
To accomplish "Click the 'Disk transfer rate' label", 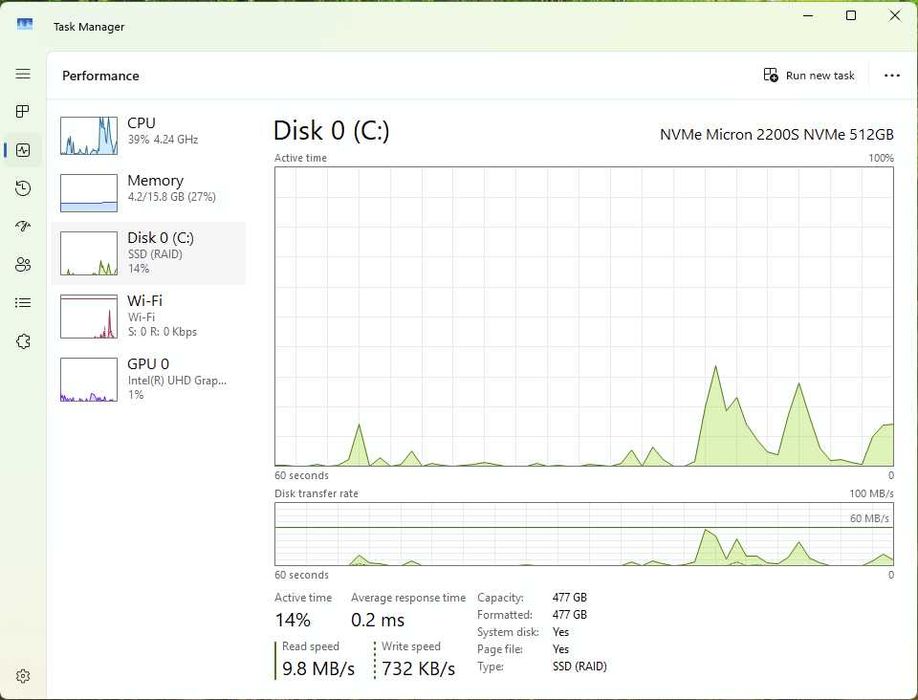I will click(x=316, y=493).
